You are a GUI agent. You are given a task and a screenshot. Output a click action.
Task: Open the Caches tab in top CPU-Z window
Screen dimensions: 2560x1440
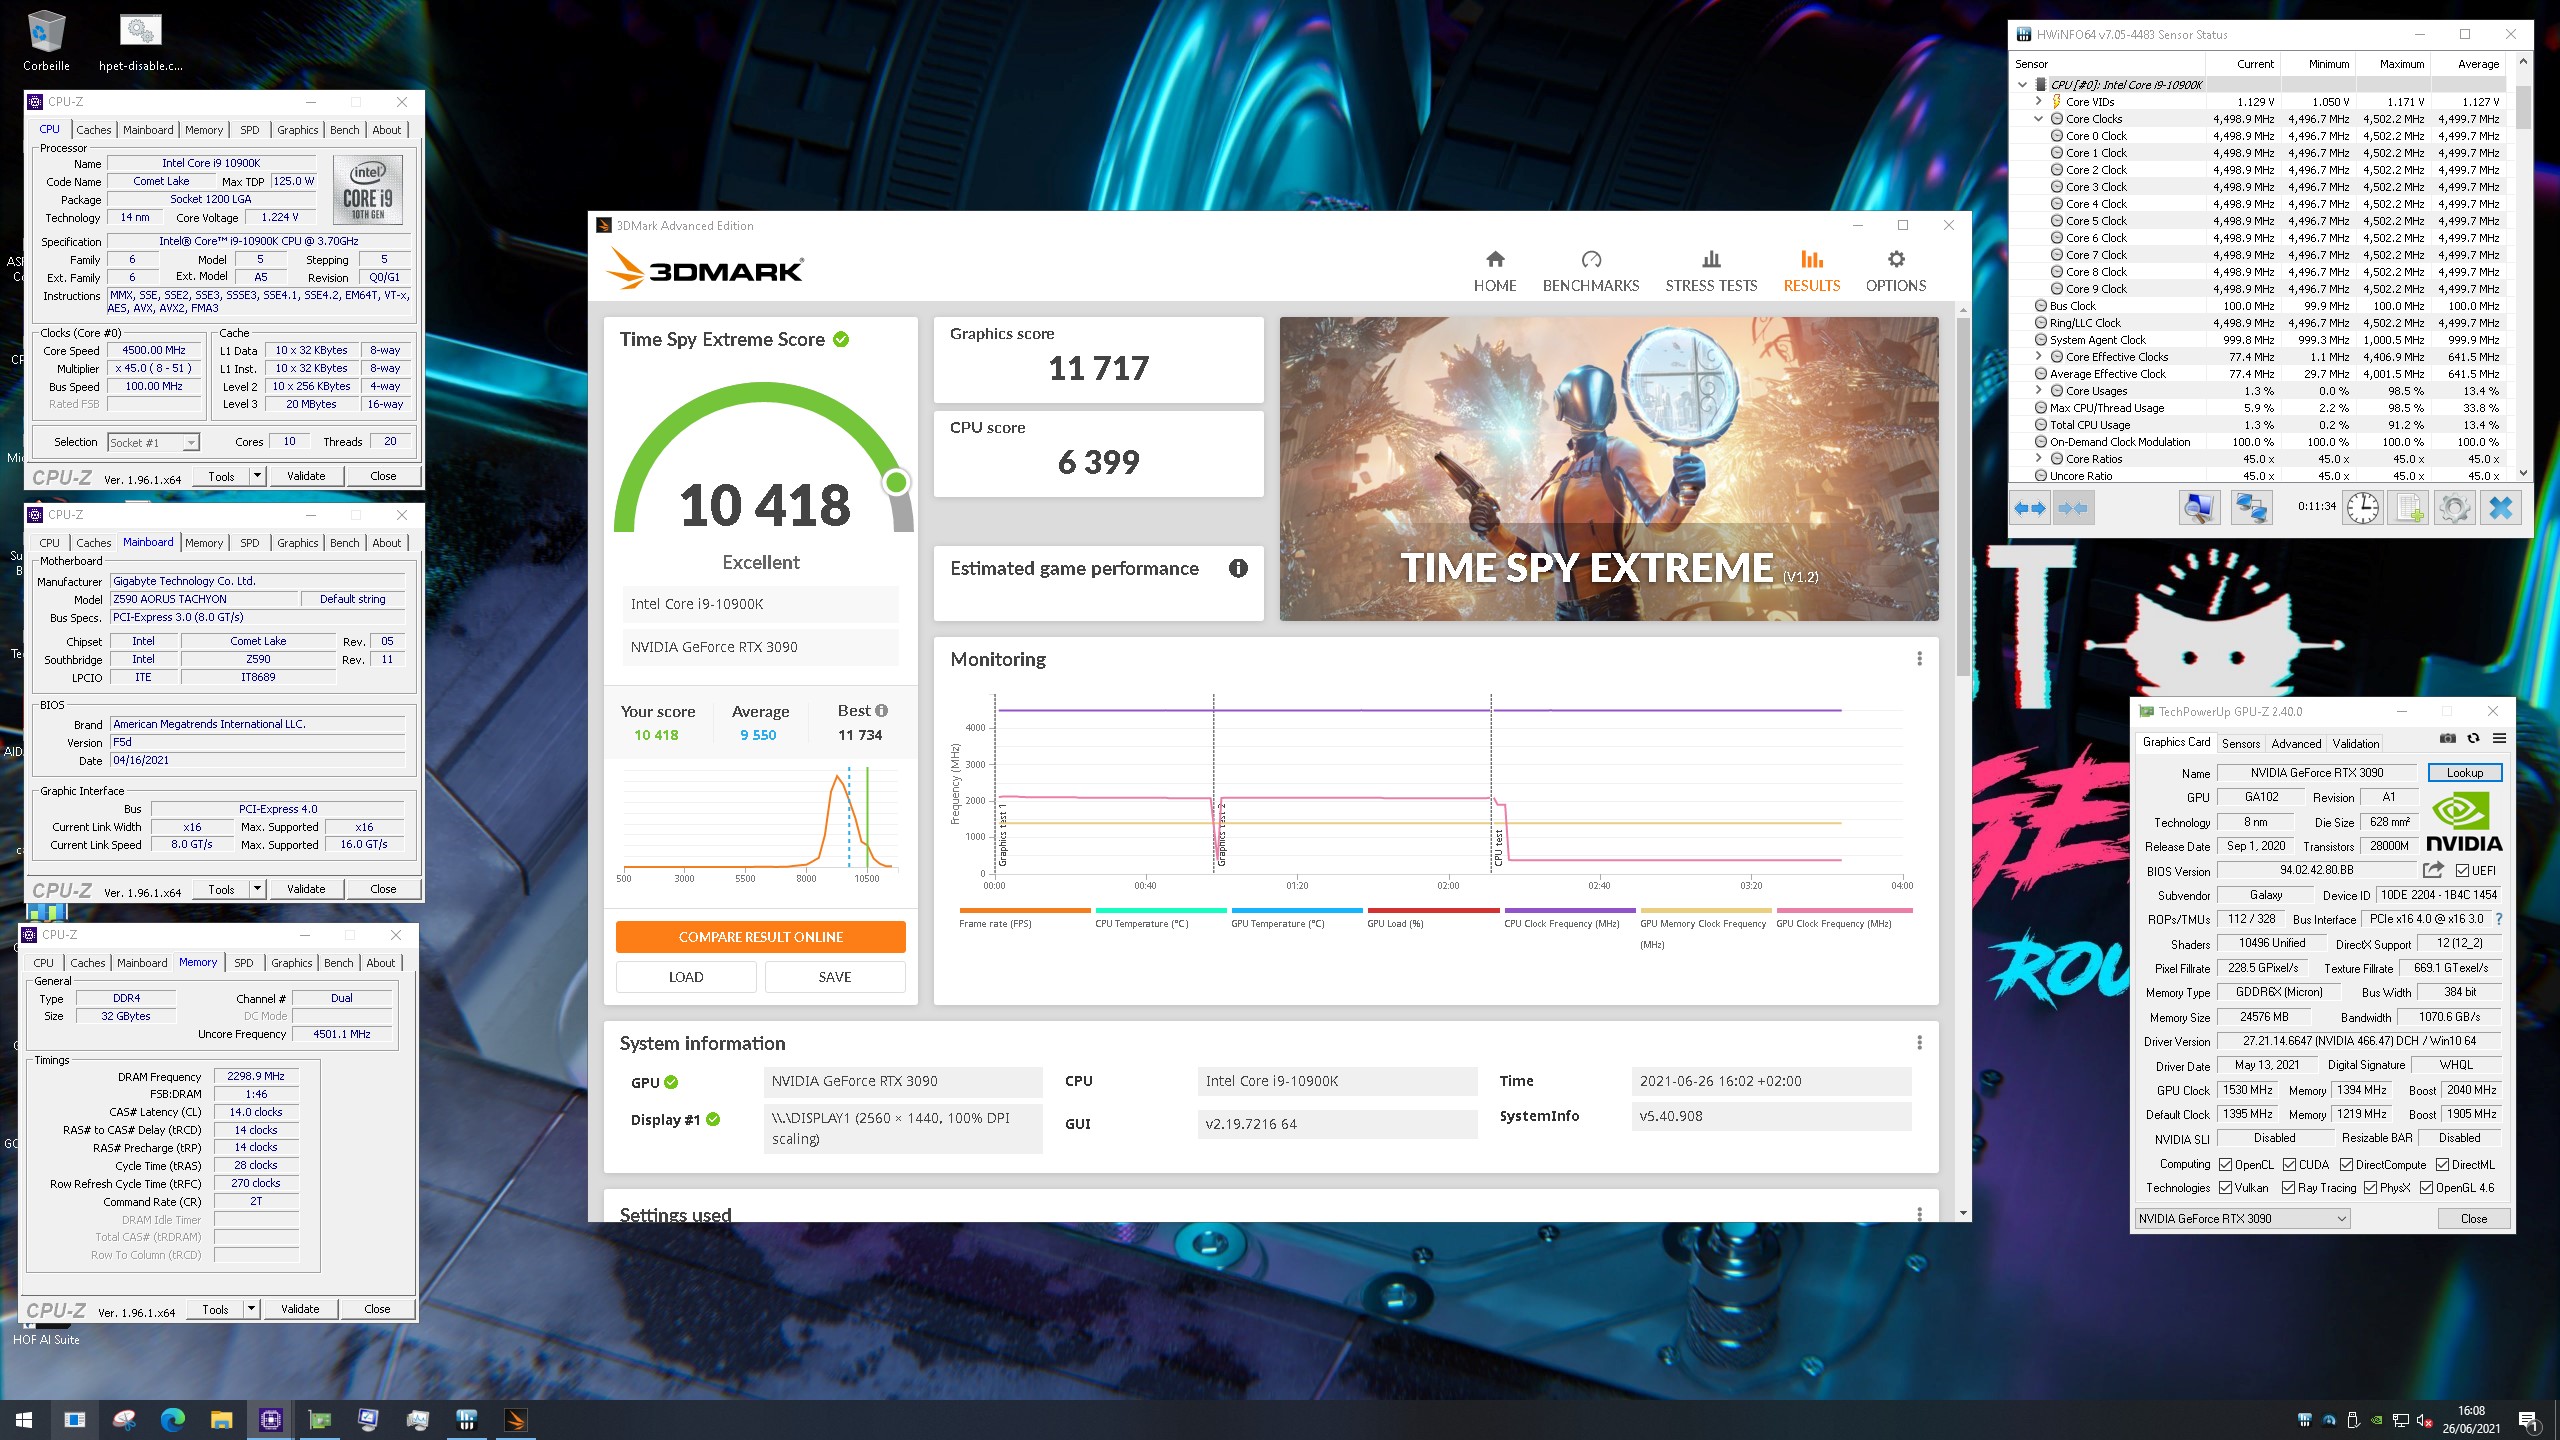[x=94, y=130]
